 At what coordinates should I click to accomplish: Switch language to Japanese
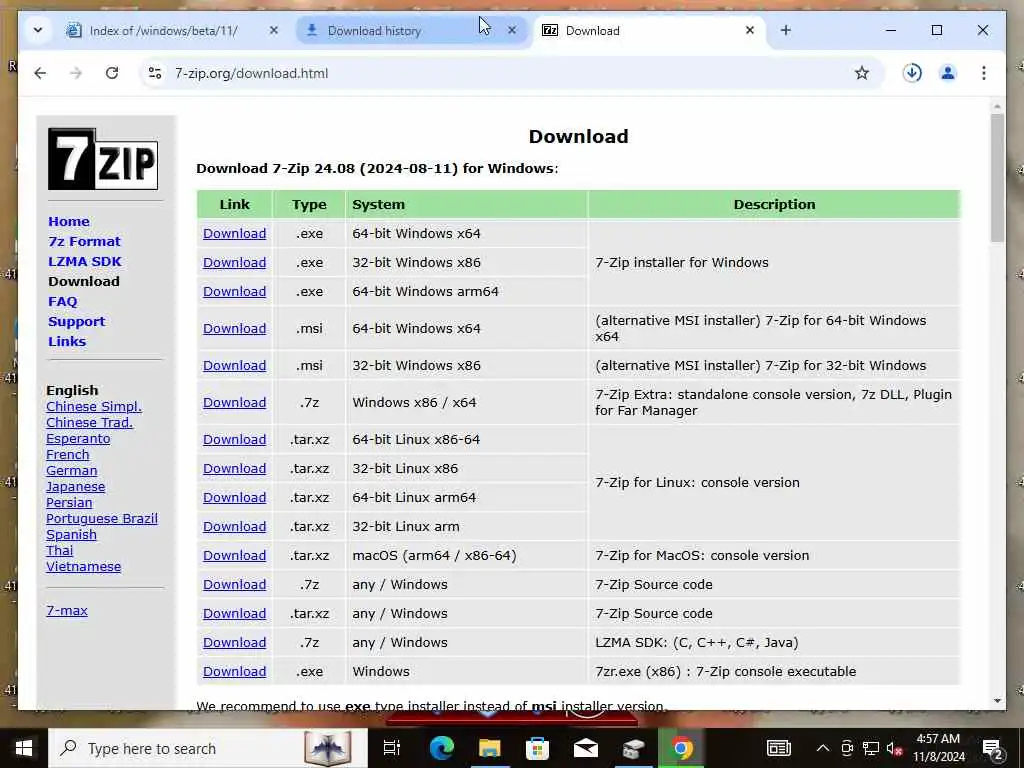(75, 487)
